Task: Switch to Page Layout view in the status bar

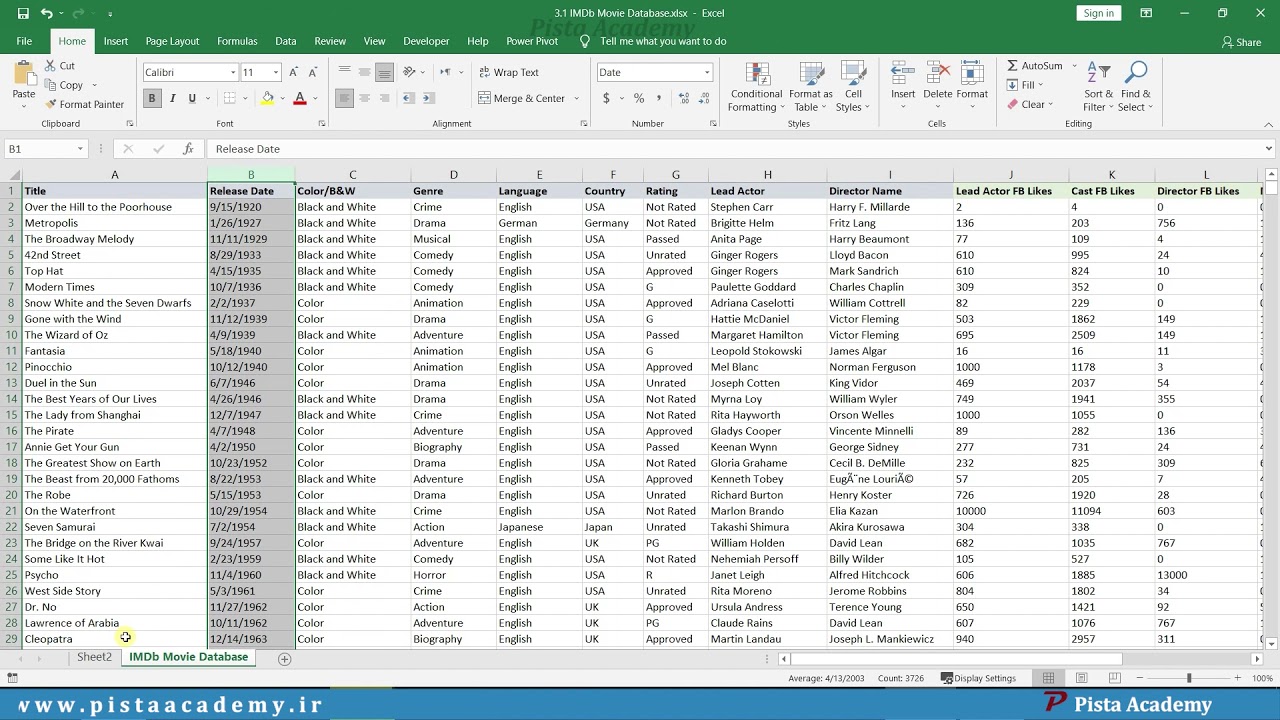Action: click(x=1081, y=678)
